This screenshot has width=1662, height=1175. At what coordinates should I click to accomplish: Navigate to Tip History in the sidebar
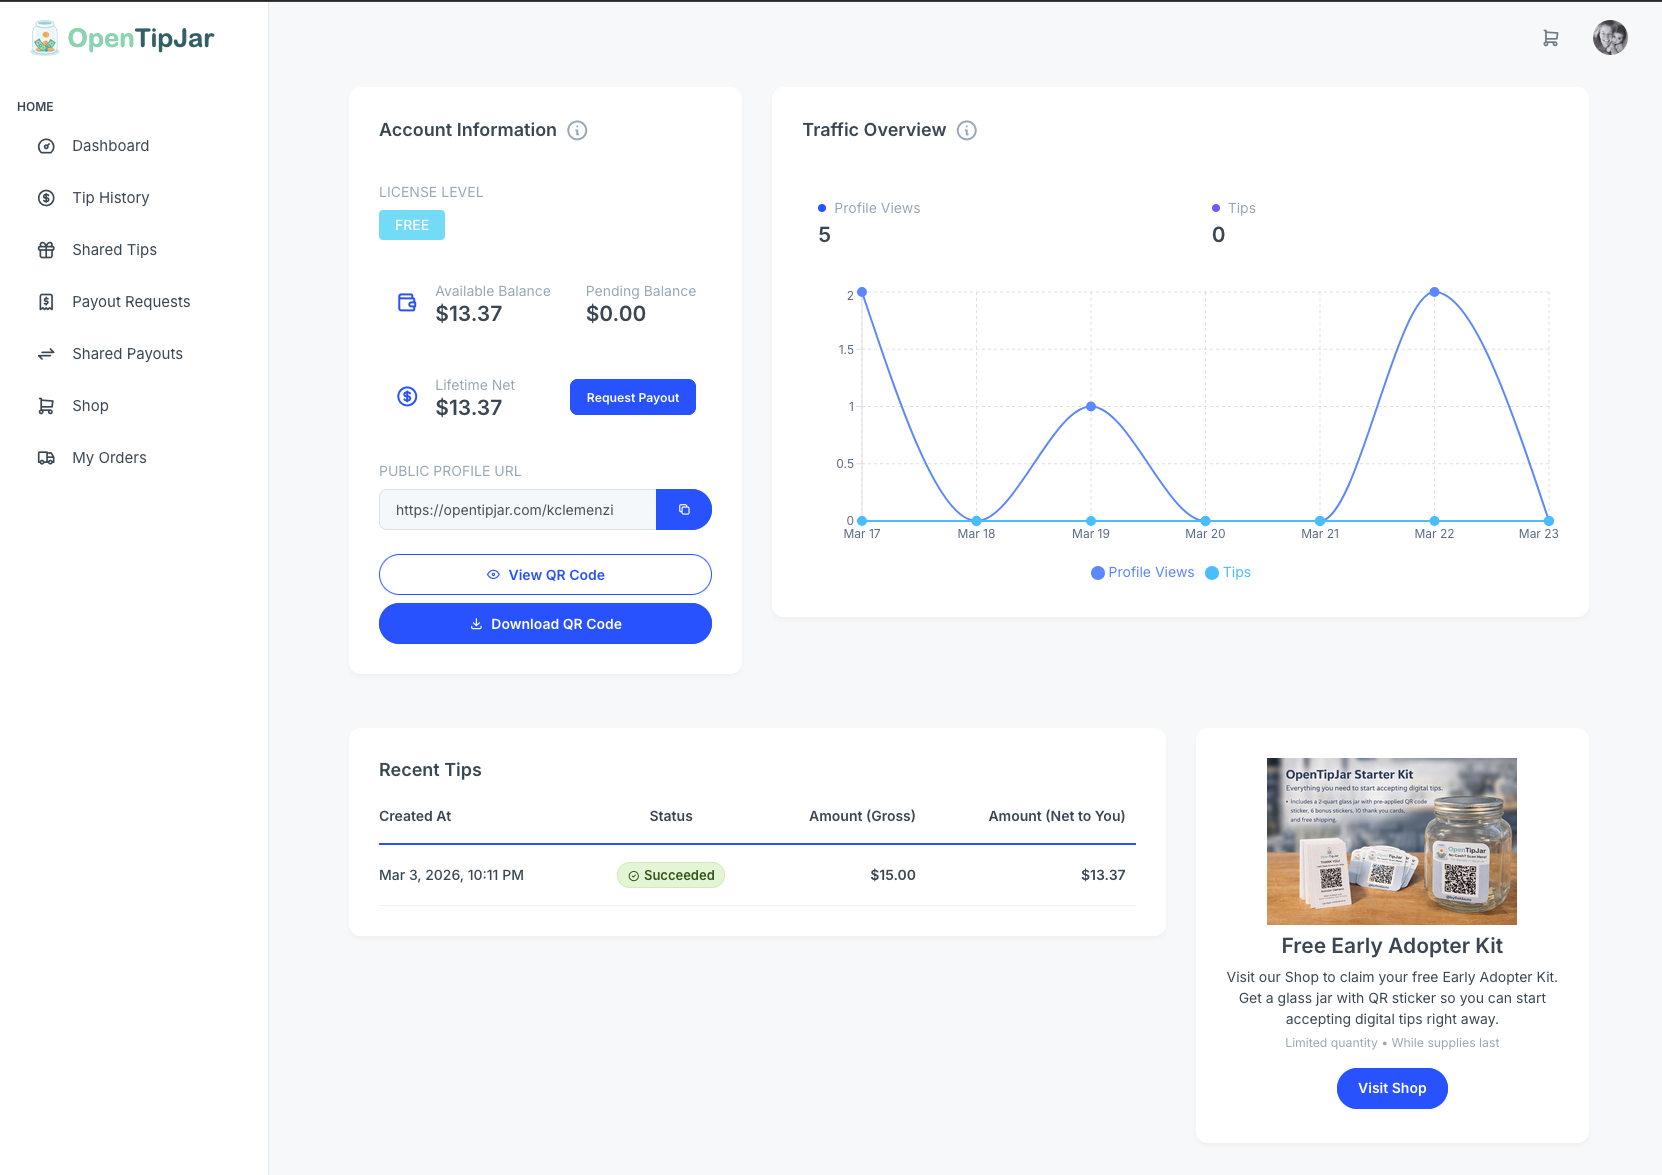pyautogui.click(x=111, y=197)
